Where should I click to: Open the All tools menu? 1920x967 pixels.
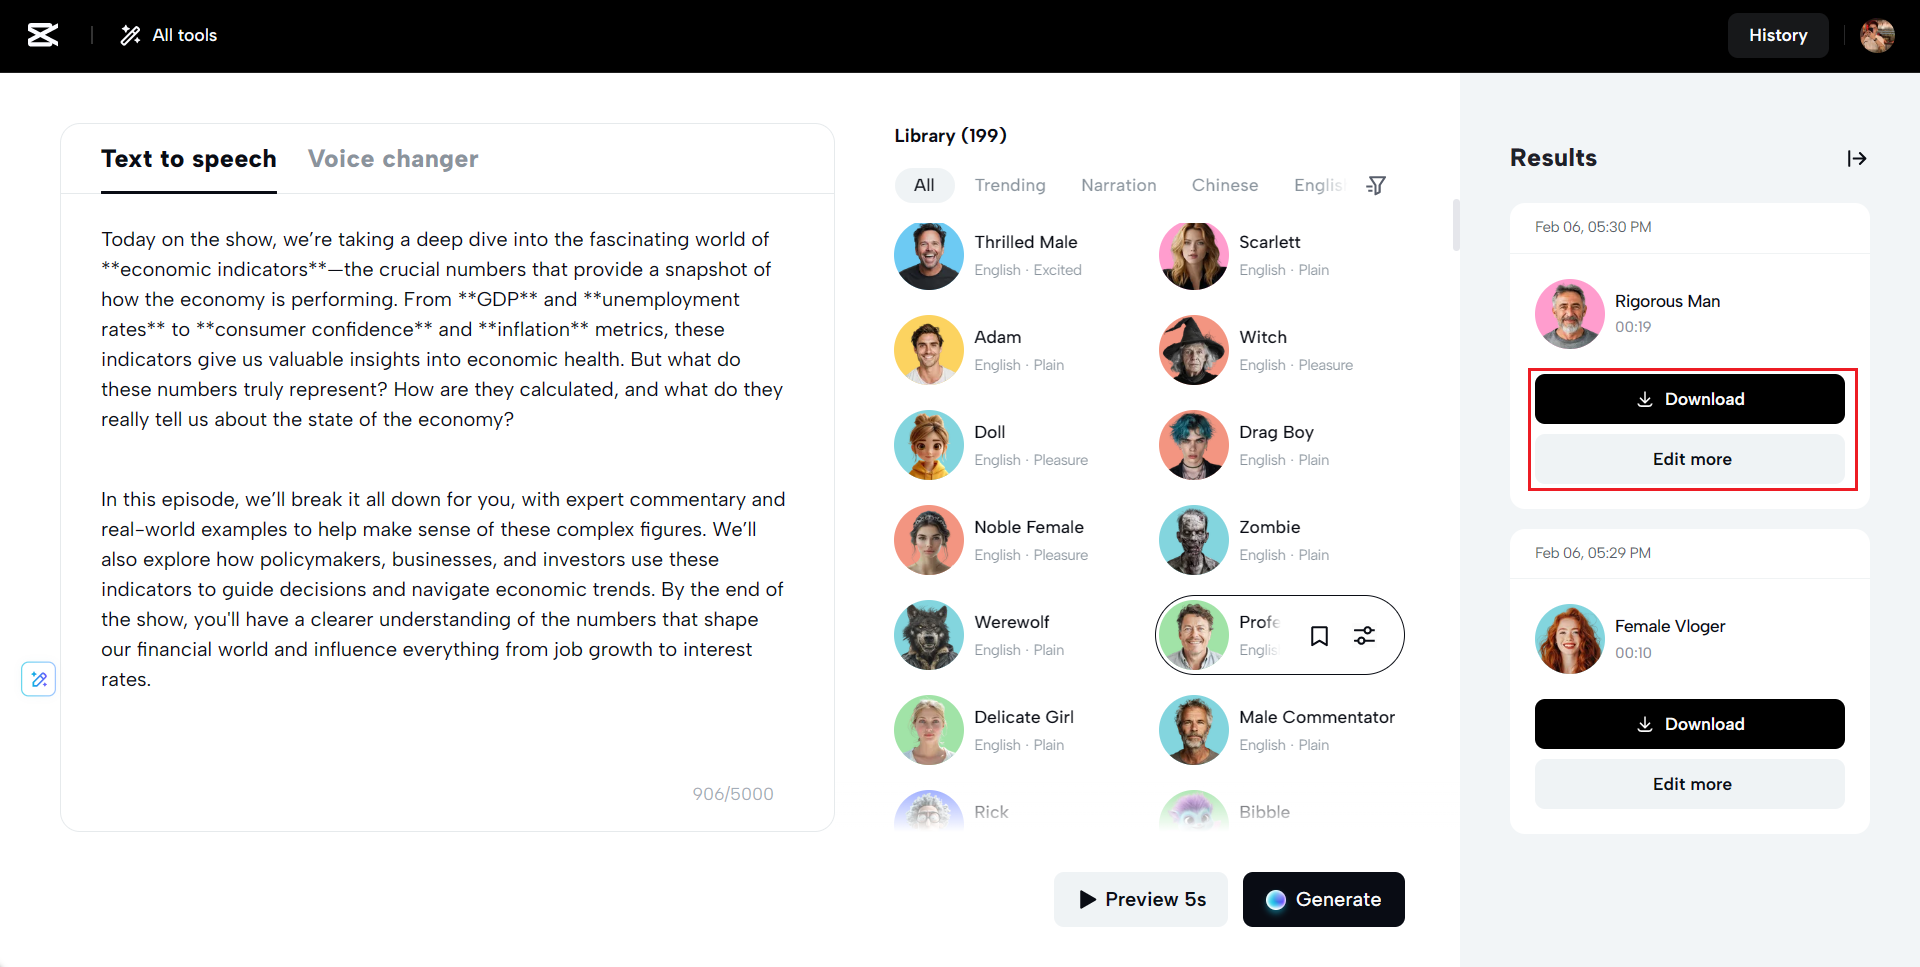(x=169, y=35)
